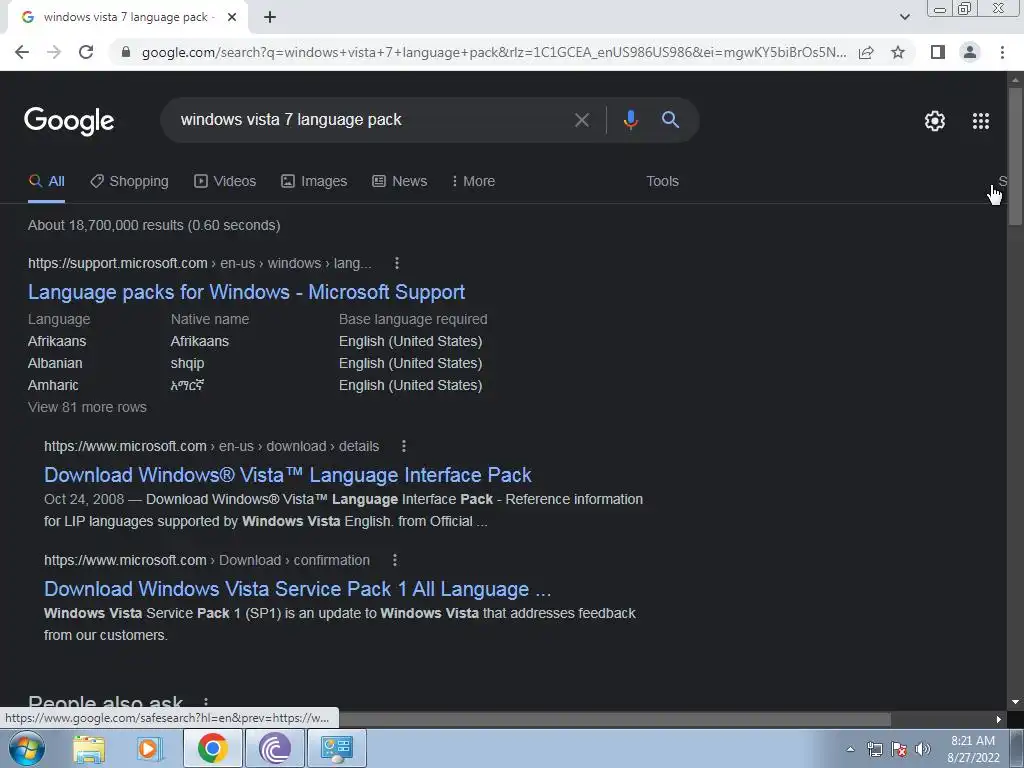The height and width of the screenshot is (768, 1024).
Task: Open the search Tools options
Action: pyautogui.click(x=662, y=182)
